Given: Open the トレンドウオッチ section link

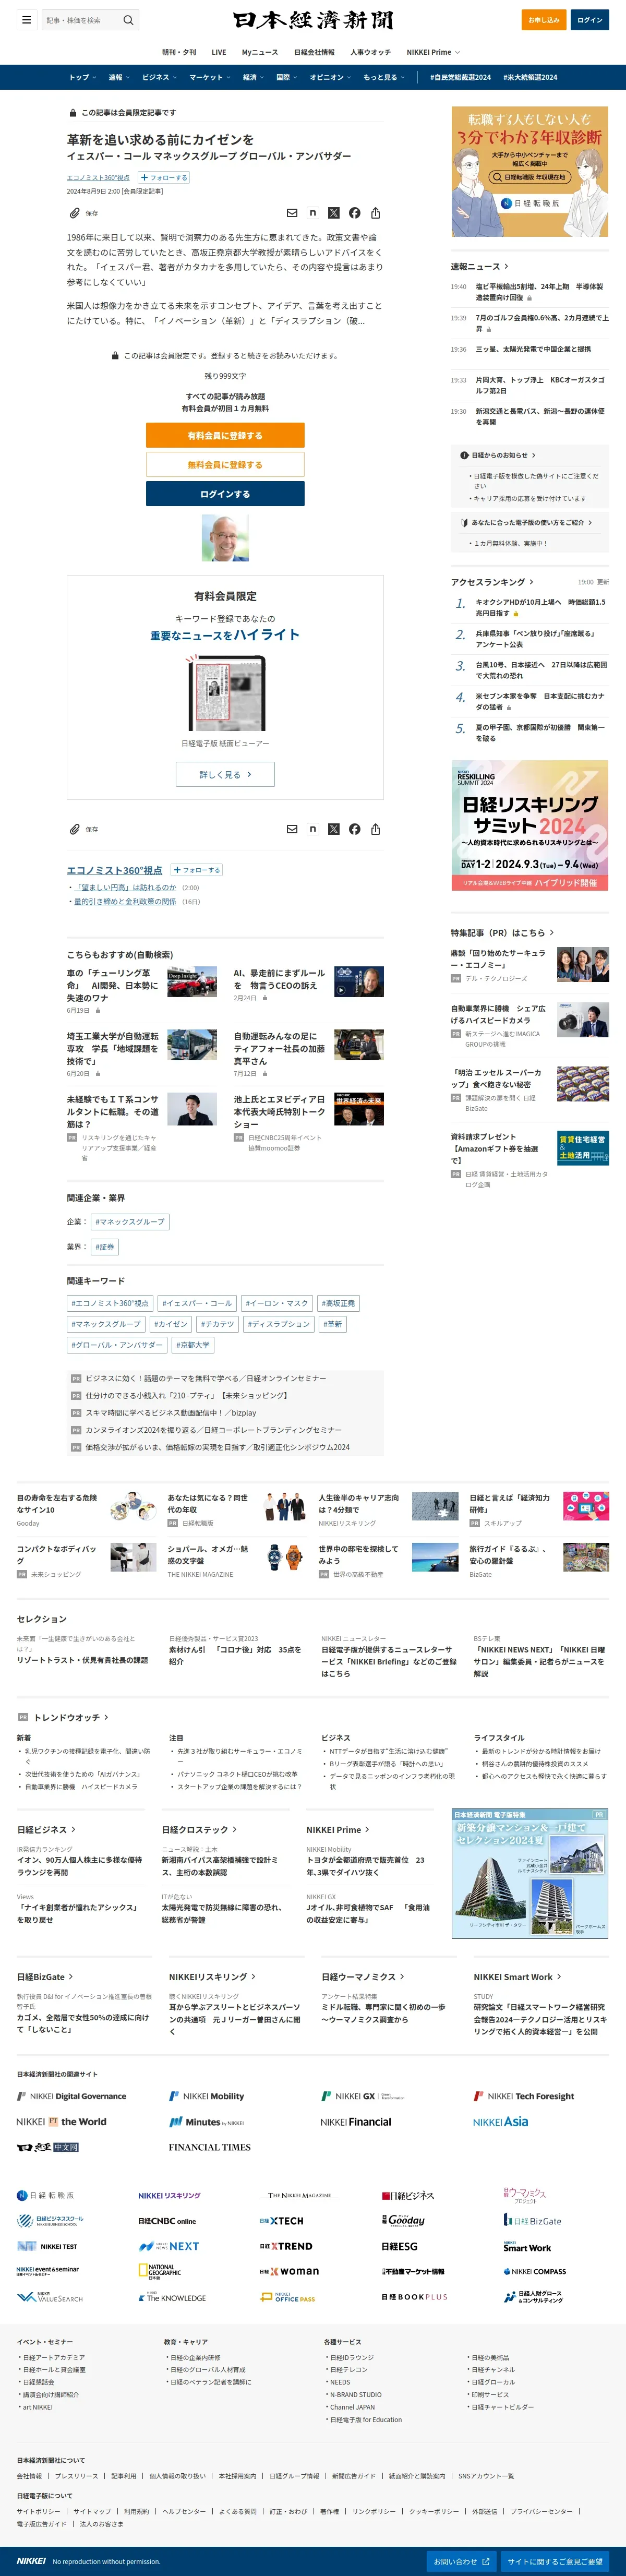Looking at the screenshot, I should coord(71,1717).
